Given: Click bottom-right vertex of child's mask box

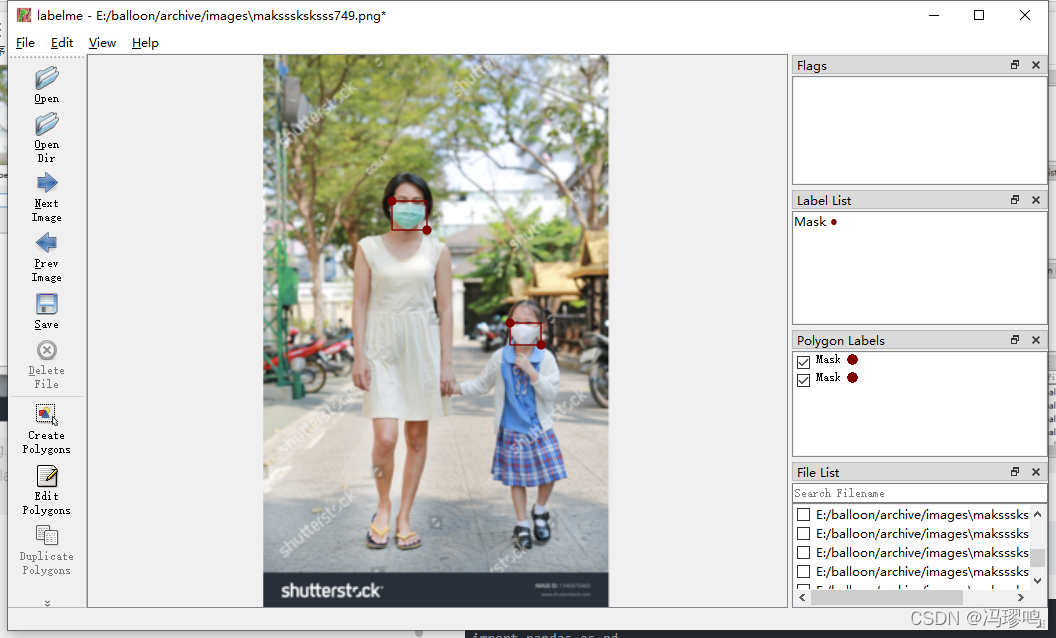Looking at the screenshot, I should click(541, 345).
